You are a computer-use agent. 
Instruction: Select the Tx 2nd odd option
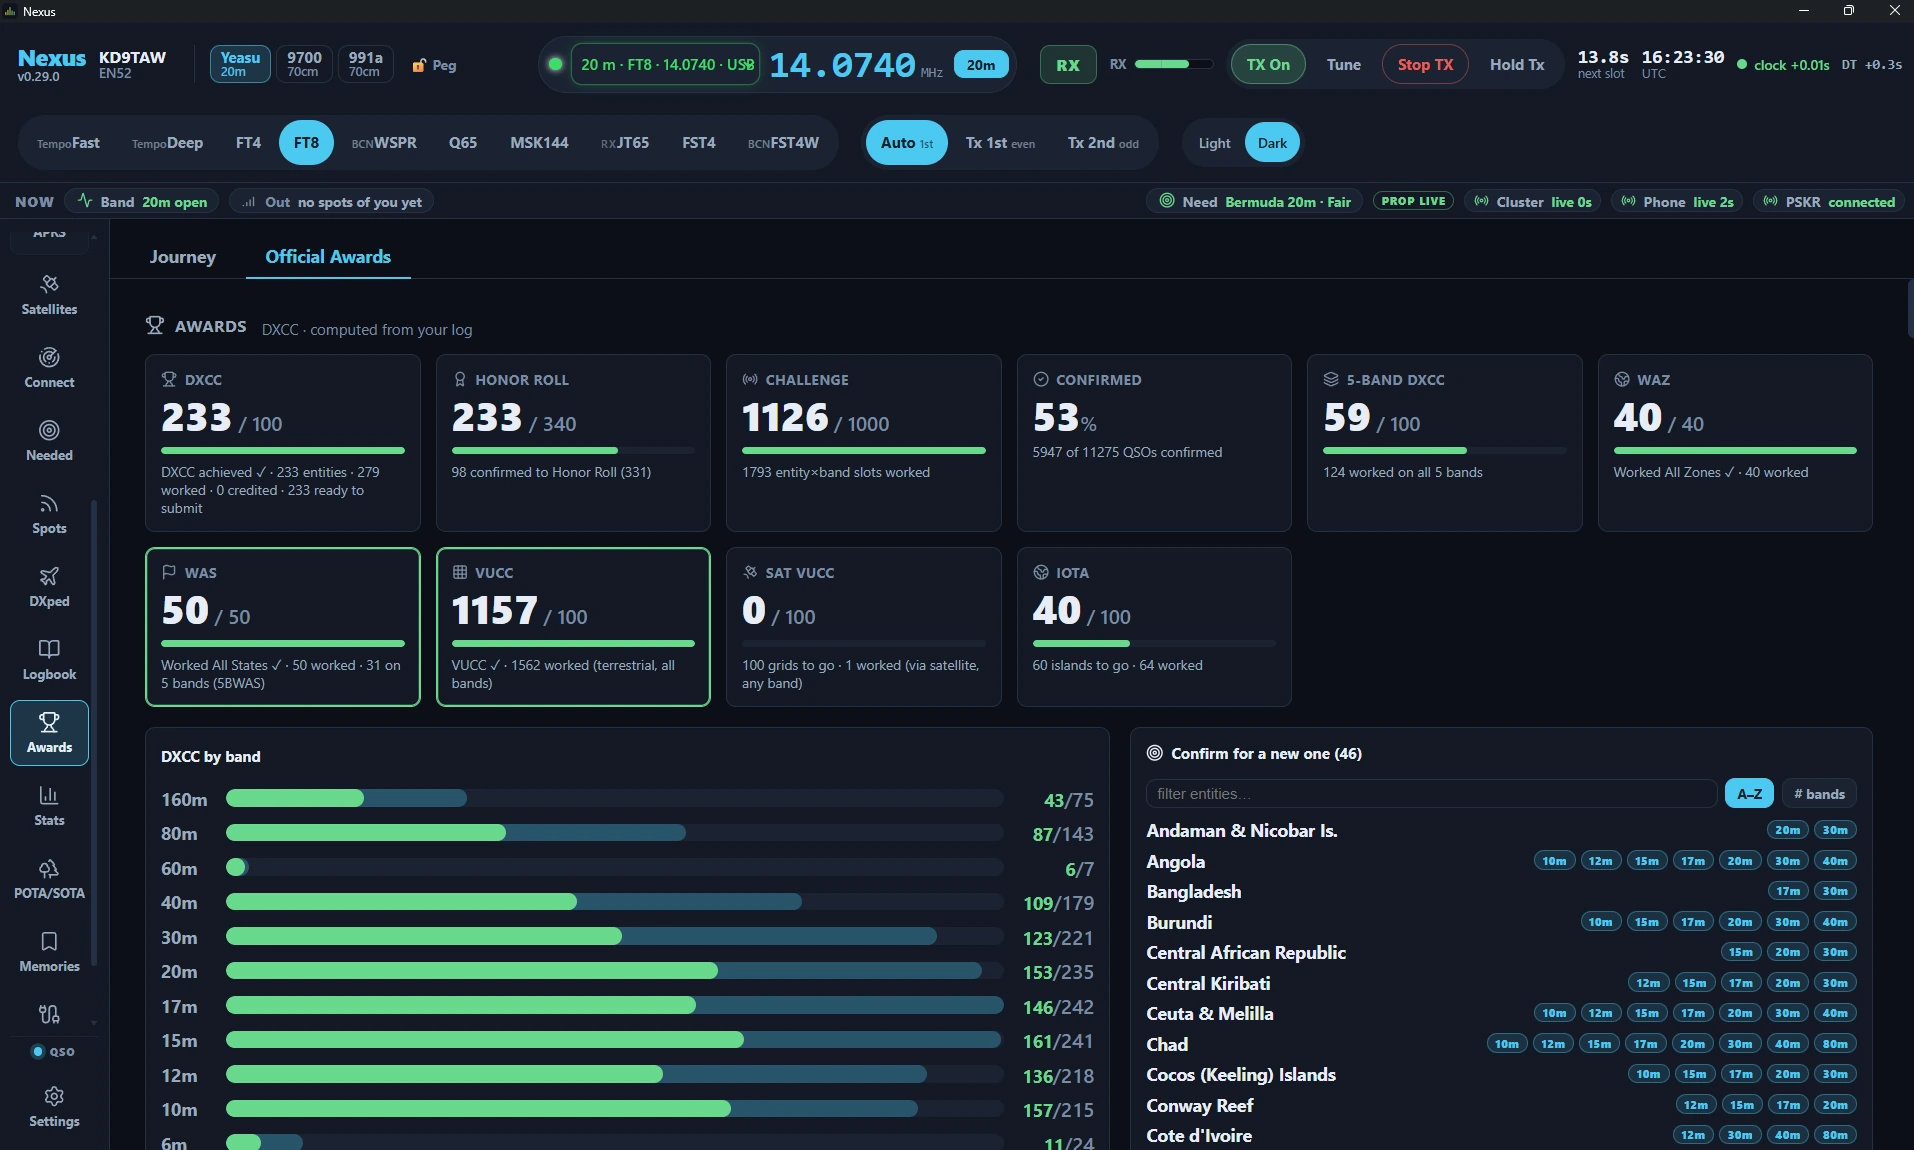tap(1102, 143)
